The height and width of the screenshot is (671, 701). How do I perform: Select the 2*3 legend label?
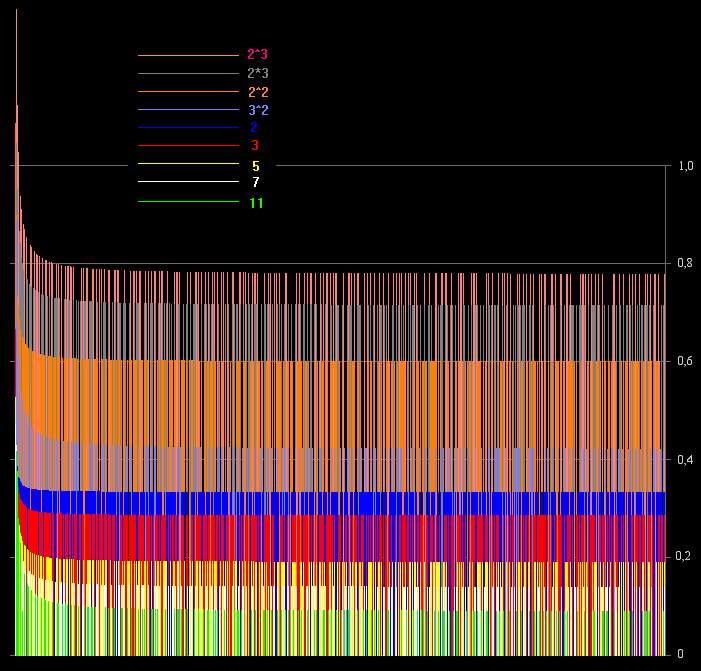257,74
